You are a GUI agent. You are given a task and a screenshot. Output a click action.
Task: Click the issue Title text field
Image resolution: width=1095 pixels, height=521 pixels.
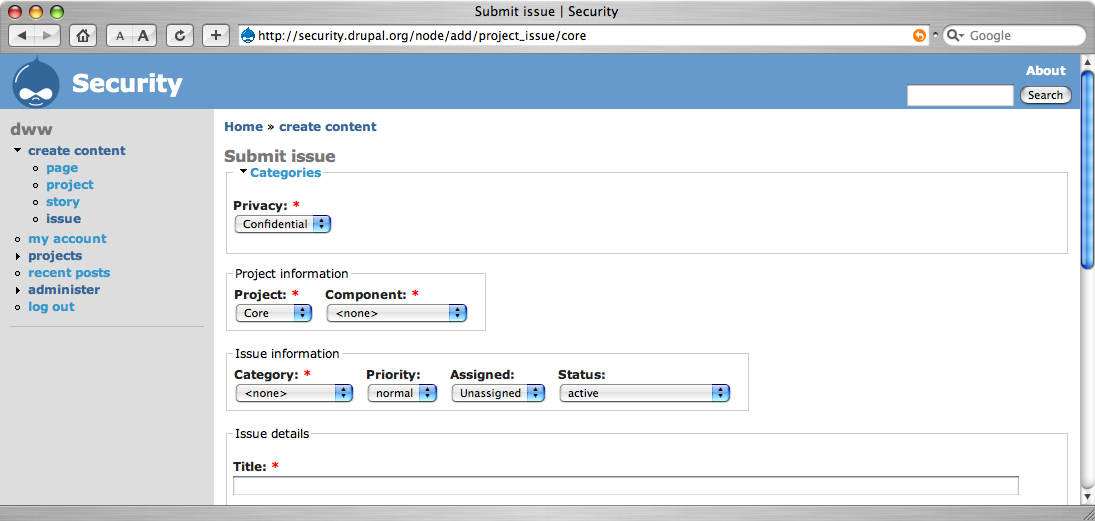625,486
